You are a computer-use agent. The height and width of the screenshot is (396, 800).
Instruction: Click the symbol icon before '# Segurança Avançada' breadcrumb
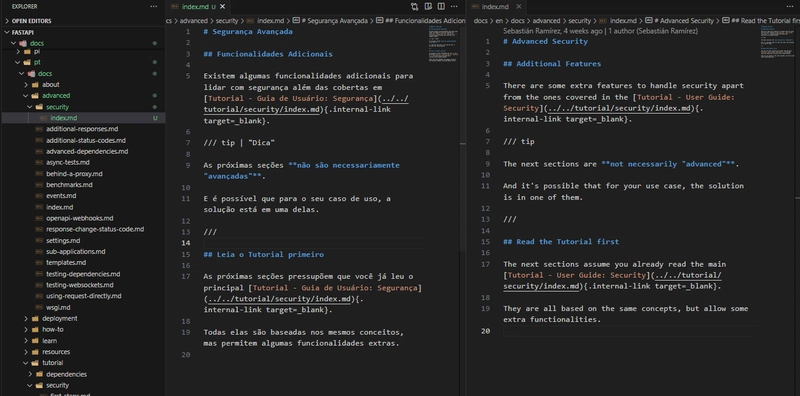point(296,21)
